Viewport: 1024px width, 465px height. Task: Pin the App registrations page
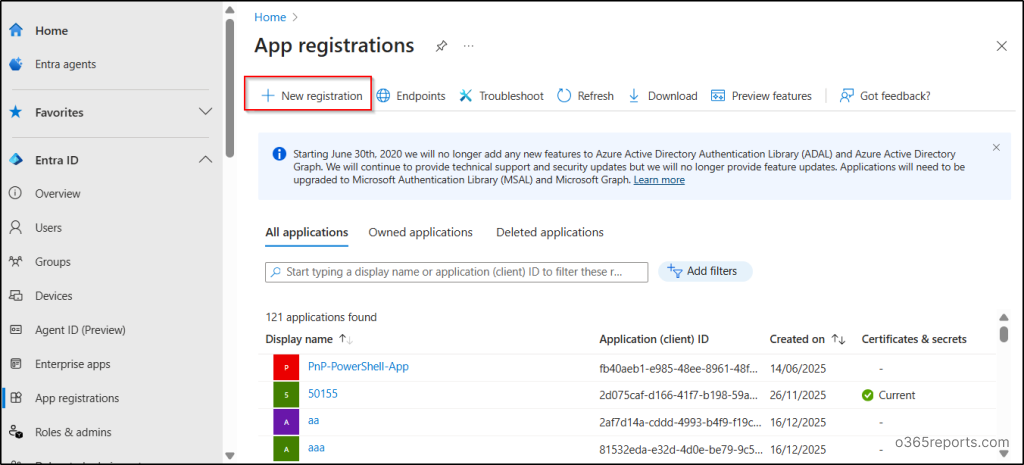tap(441, 46)
